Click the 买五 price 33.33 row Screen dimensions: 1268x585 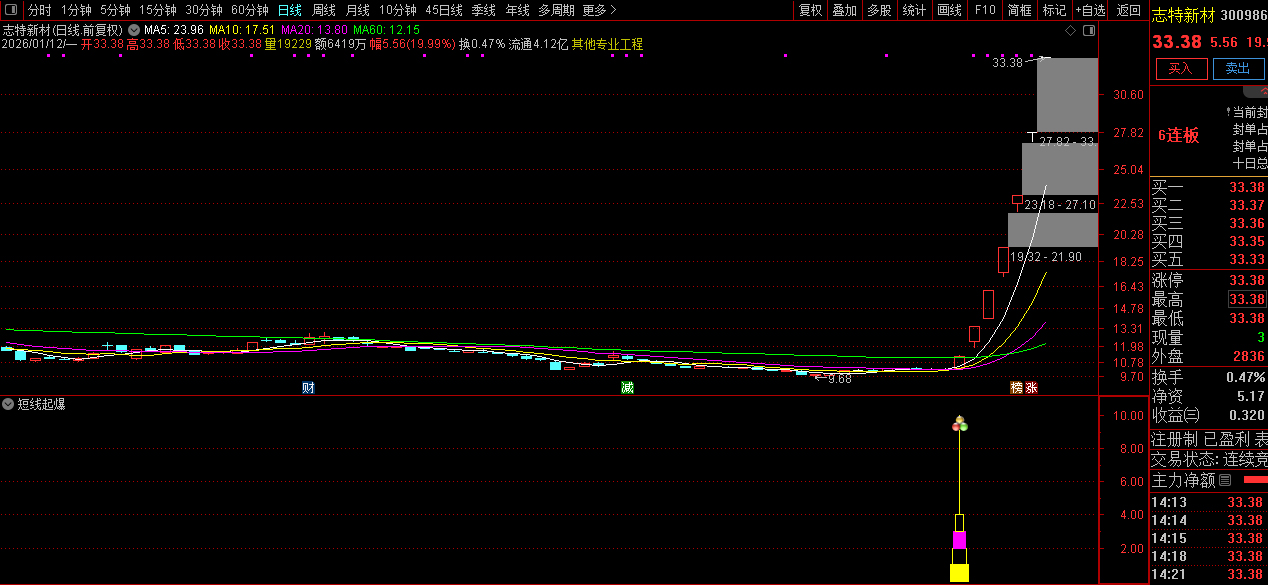click(x=1209, y=259)
